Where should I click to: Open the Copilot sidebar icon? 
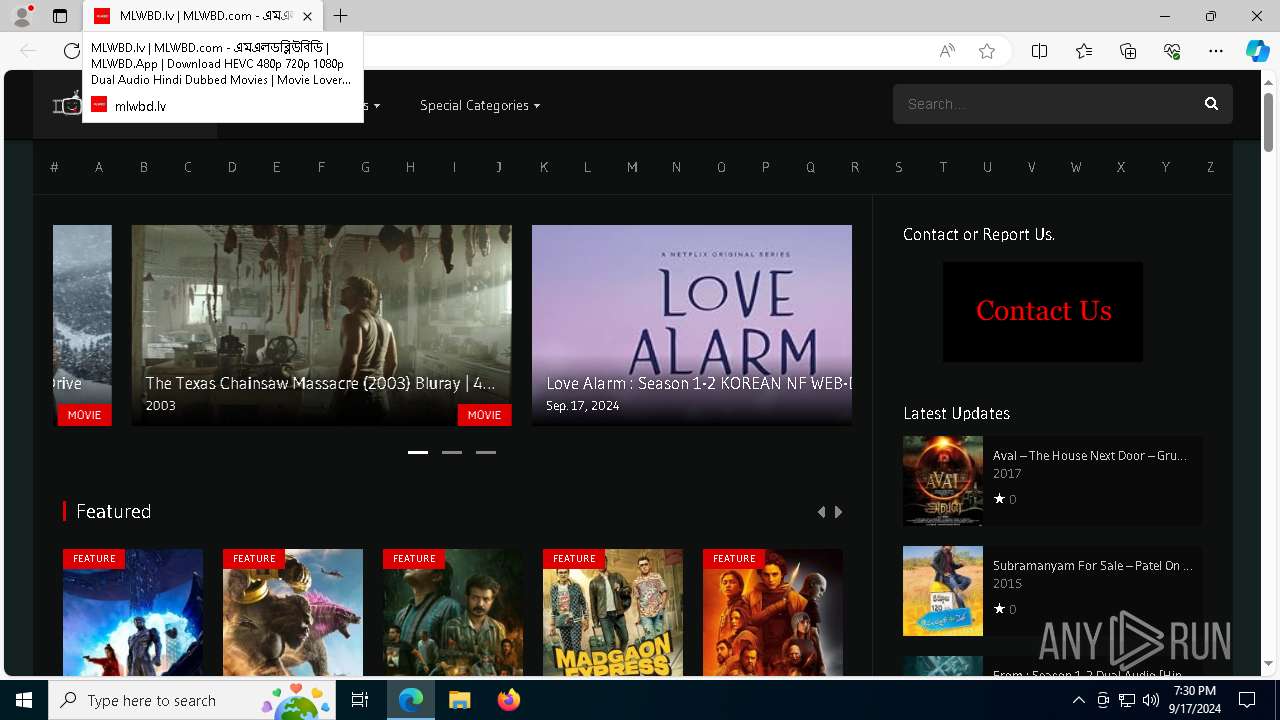tap(1257, 51)
